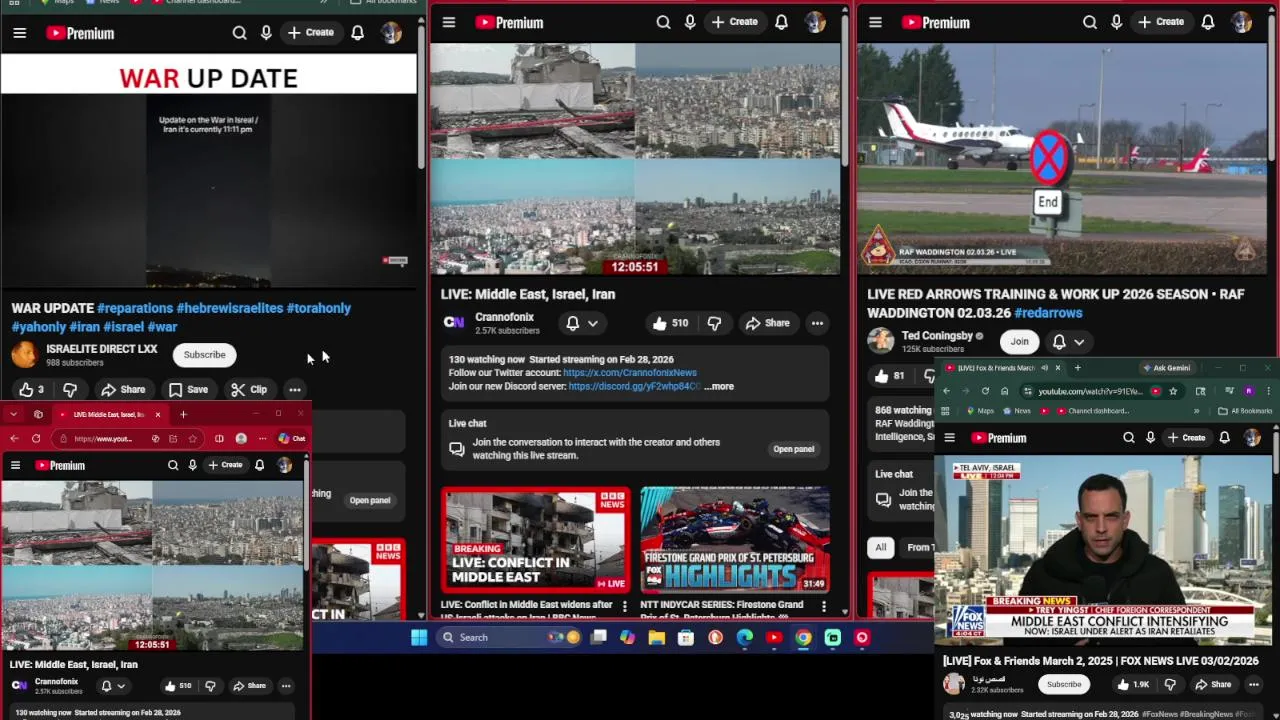Open options for NTT INDYCAR SERIES video

[x=824, y=606]
